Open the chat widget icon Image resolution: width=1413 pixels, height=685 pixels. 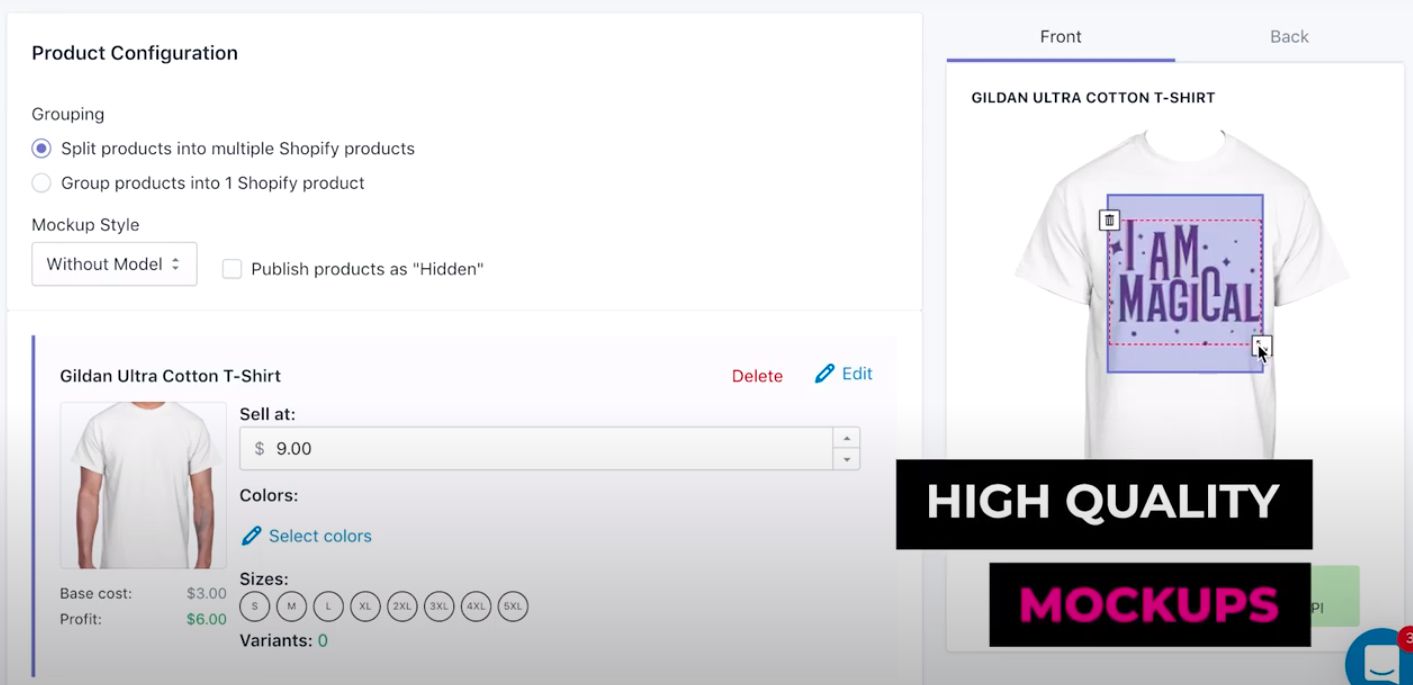(x=1382, y=660)
